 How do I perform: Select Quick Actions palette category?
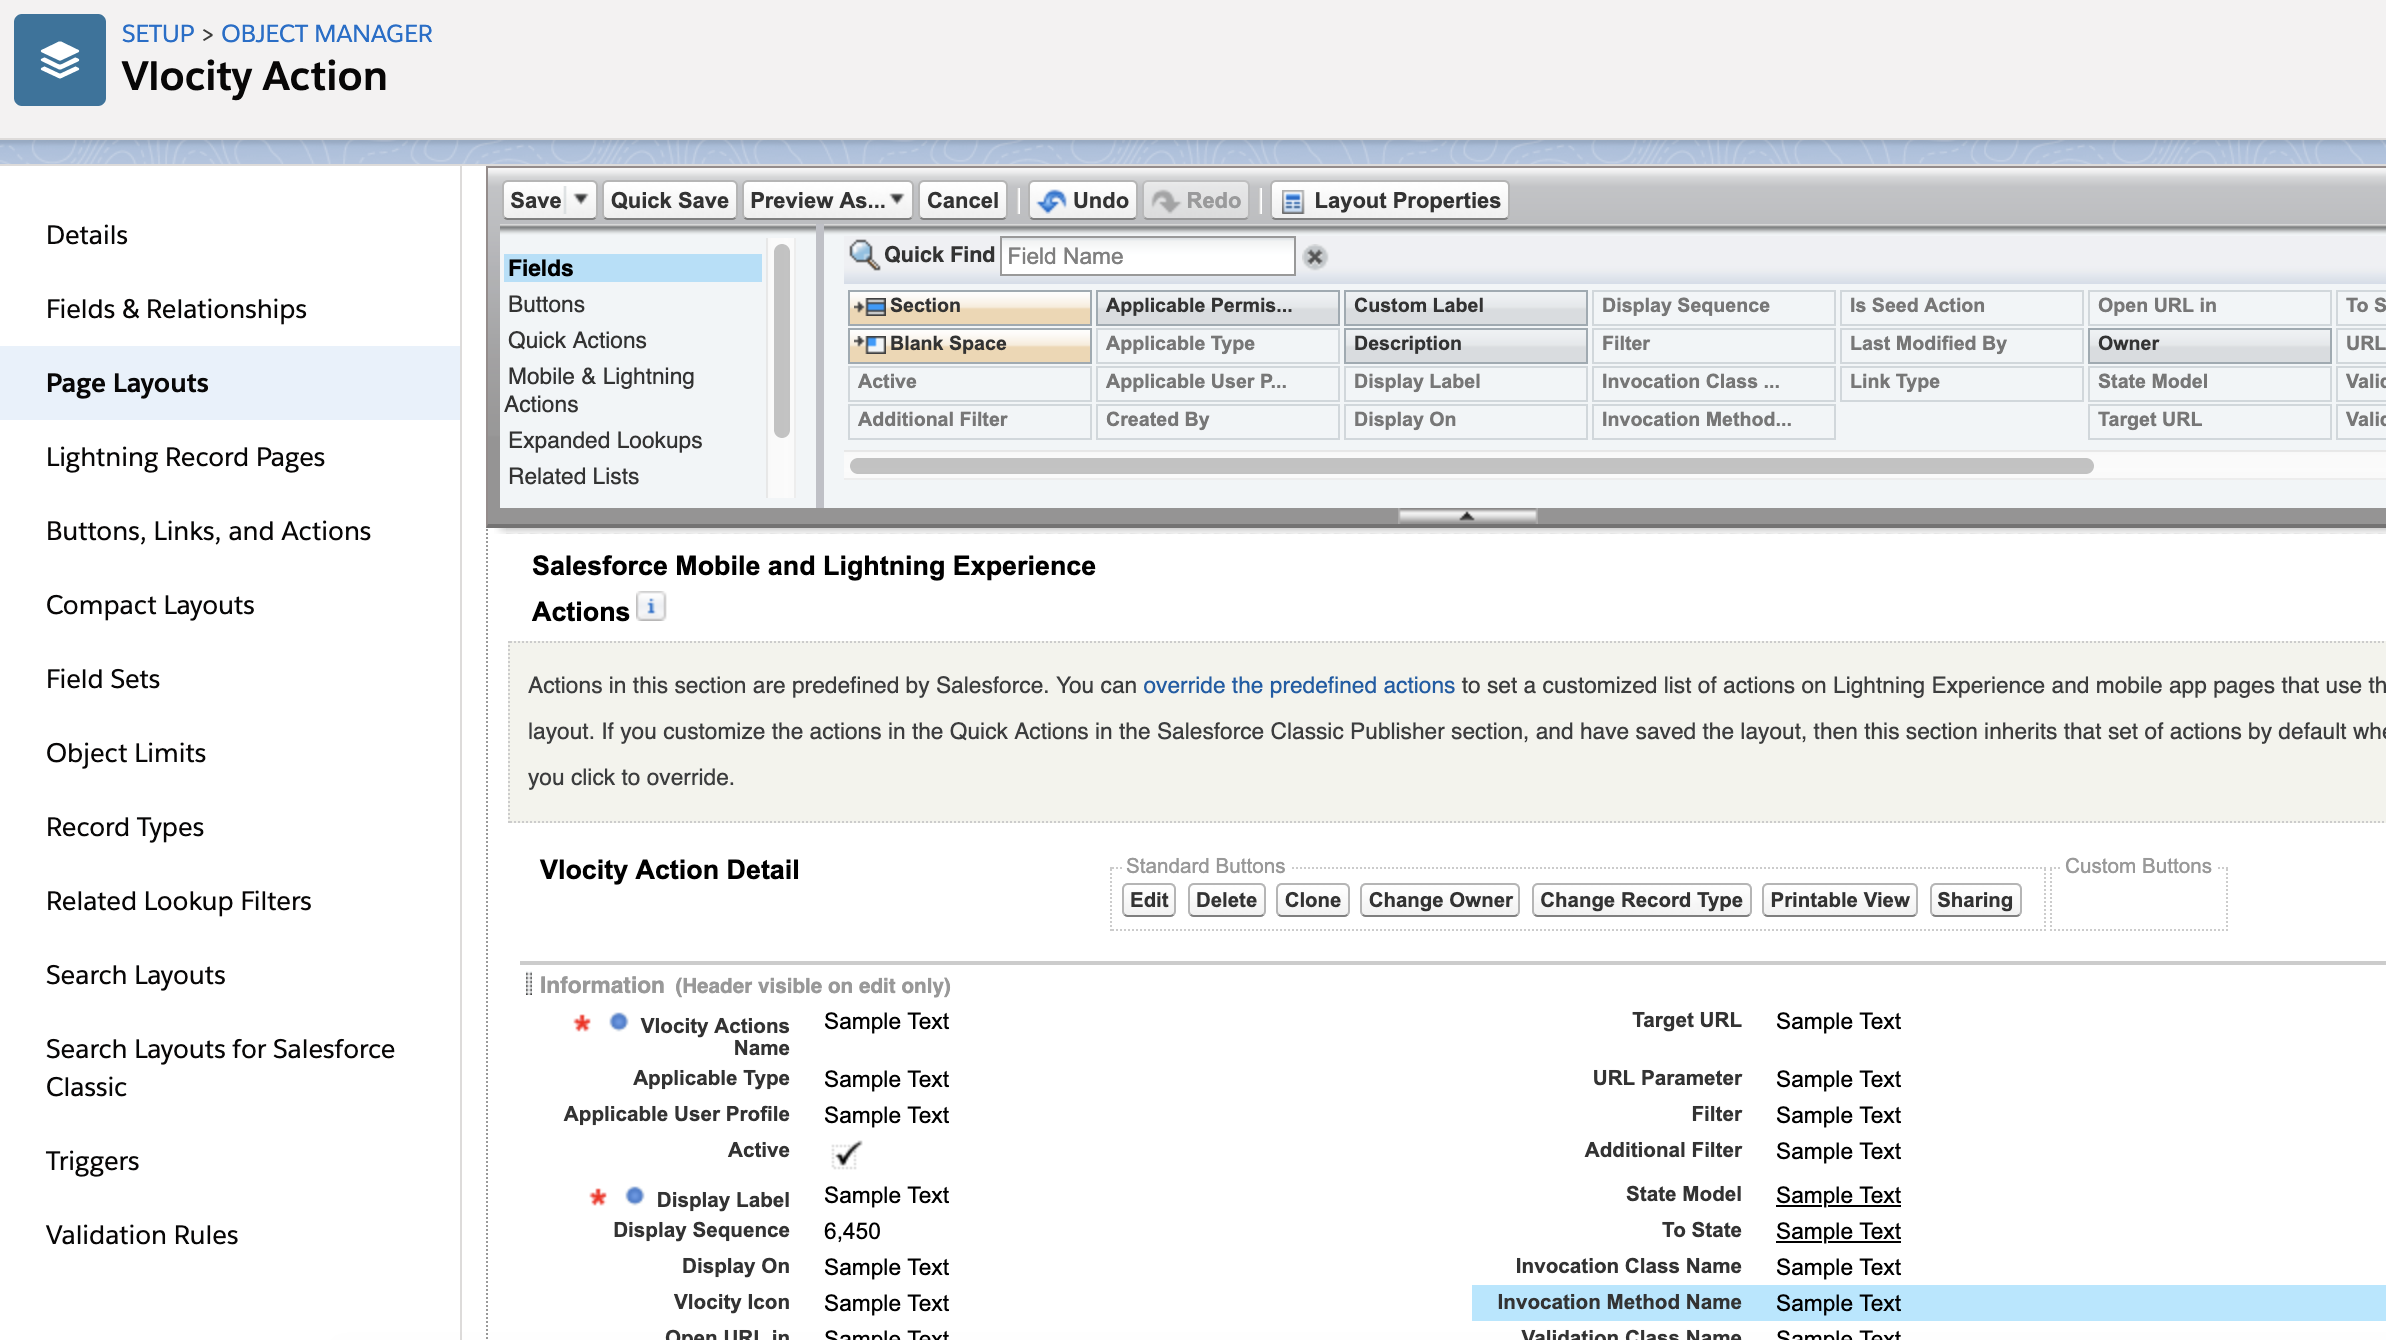[577, 340]
